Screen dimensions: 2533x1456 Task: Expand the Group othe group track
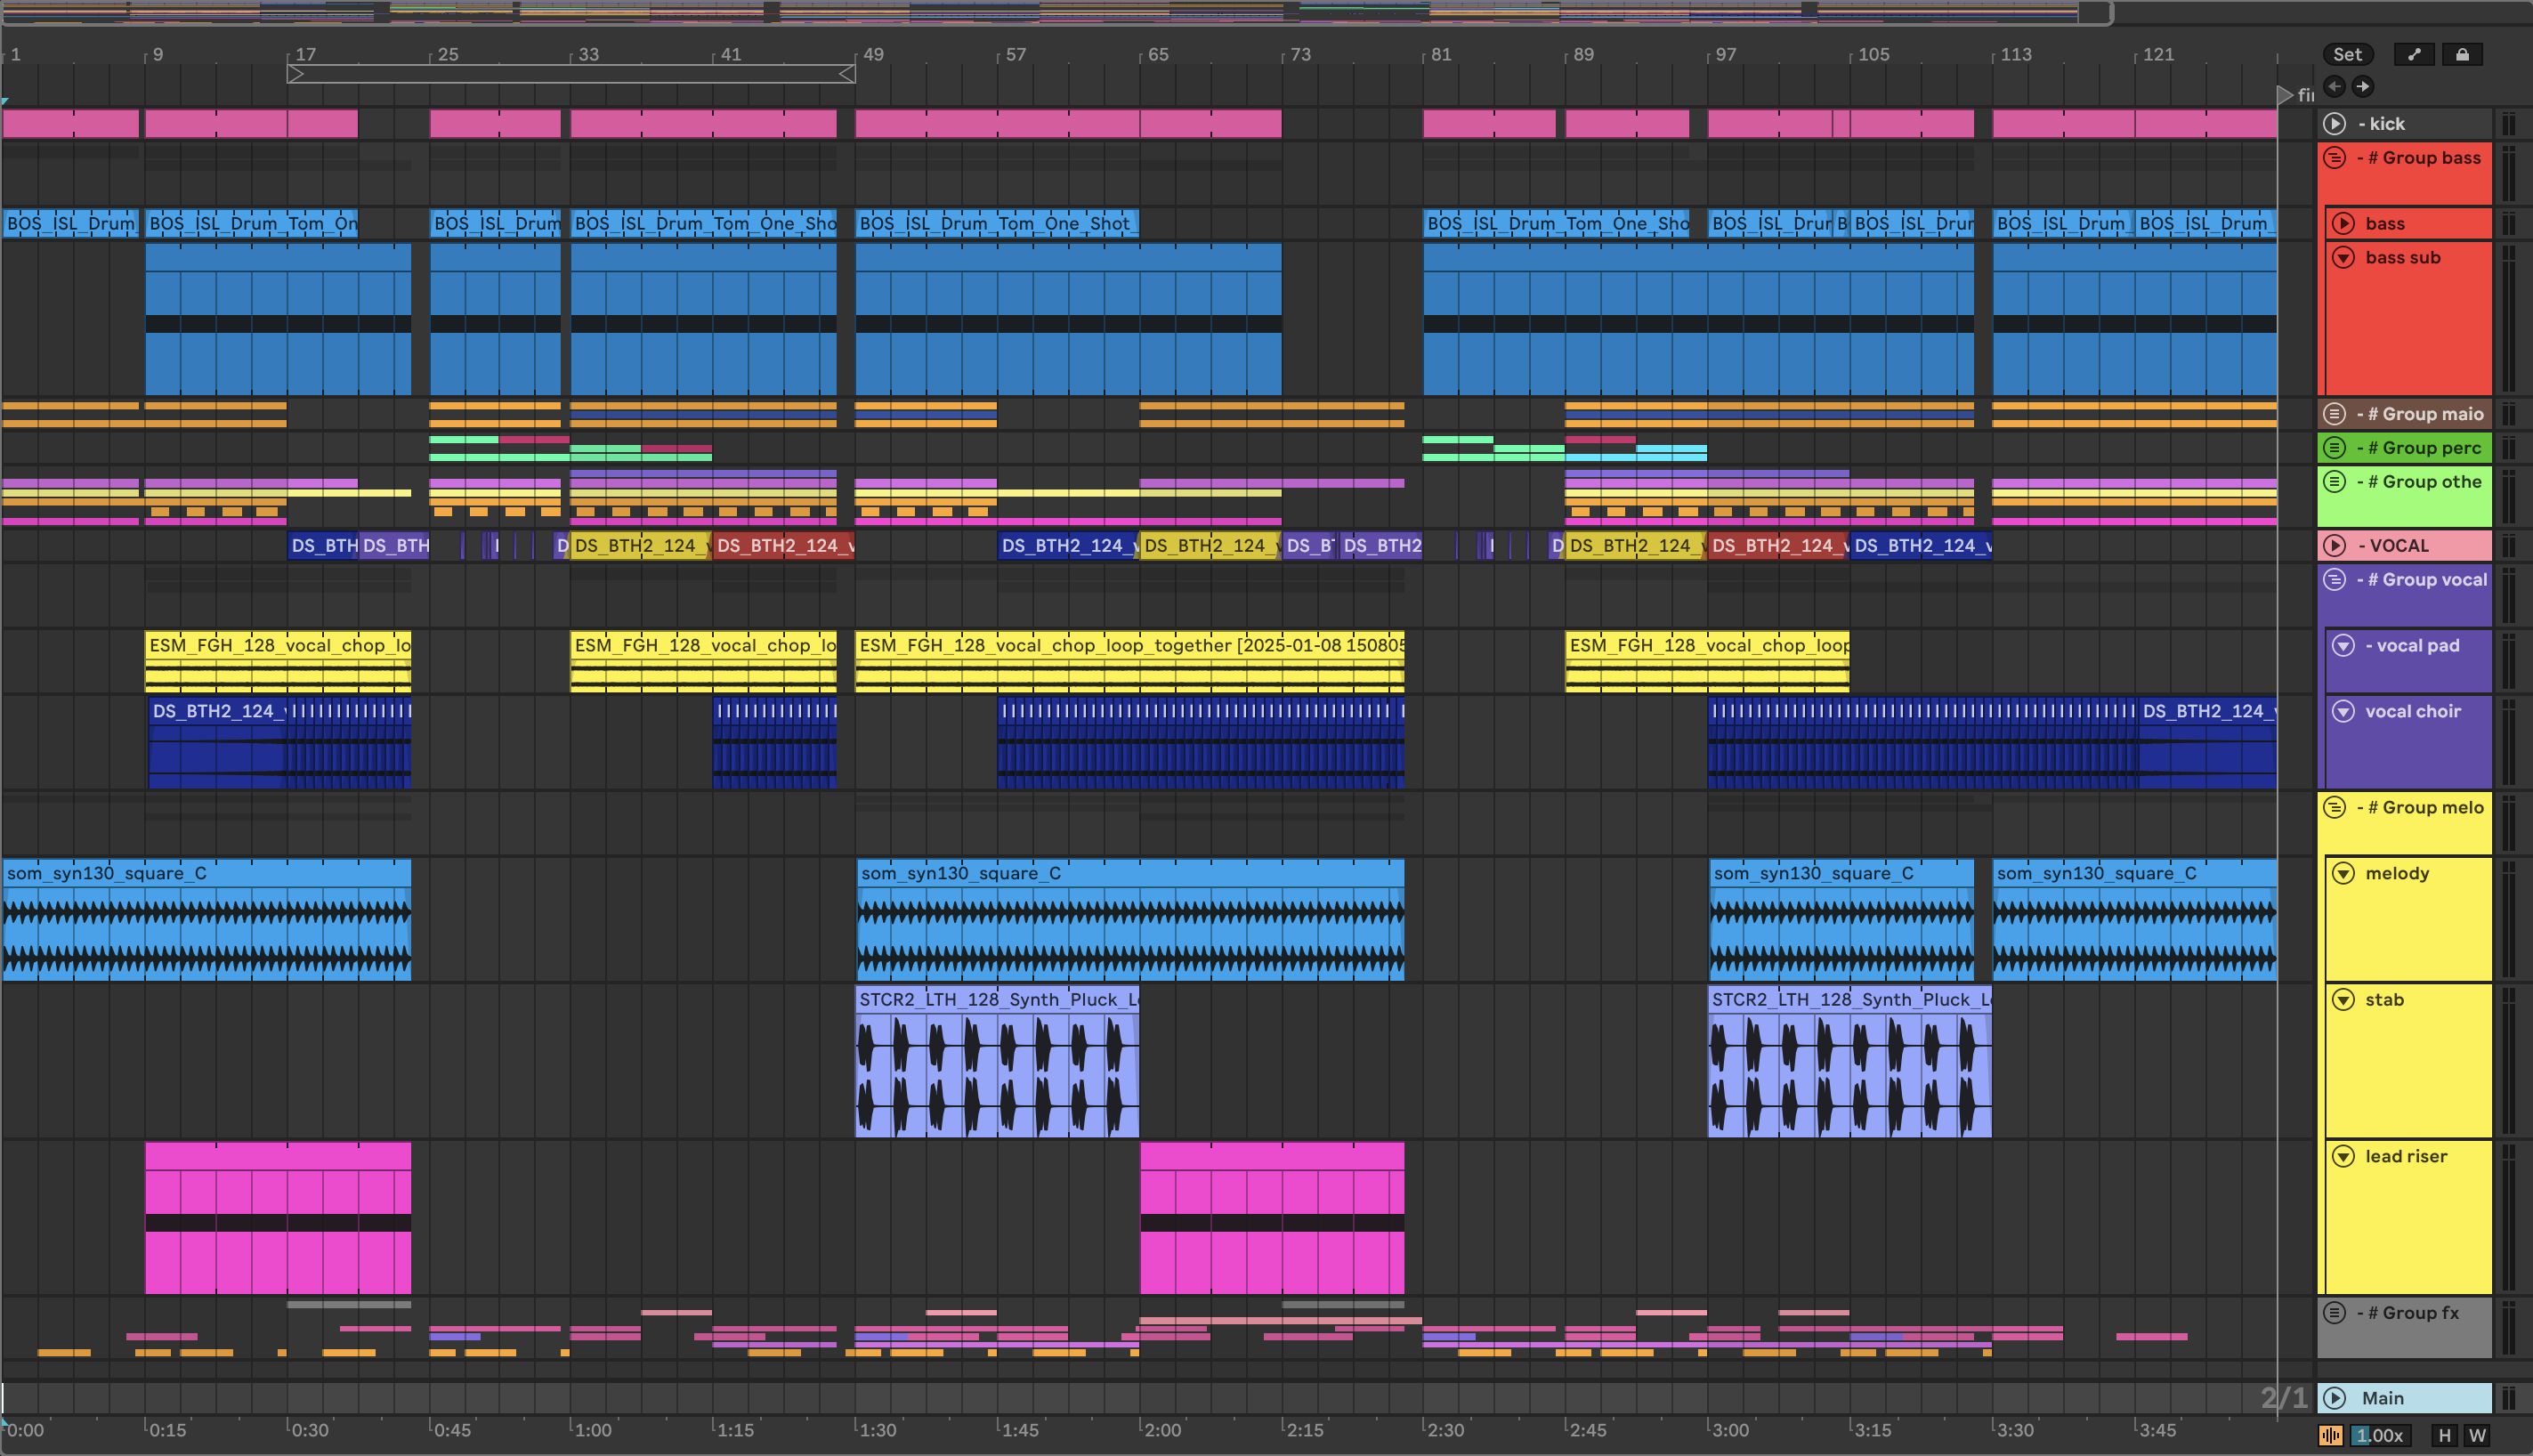pyautogui.click(x=2335, y=482)
